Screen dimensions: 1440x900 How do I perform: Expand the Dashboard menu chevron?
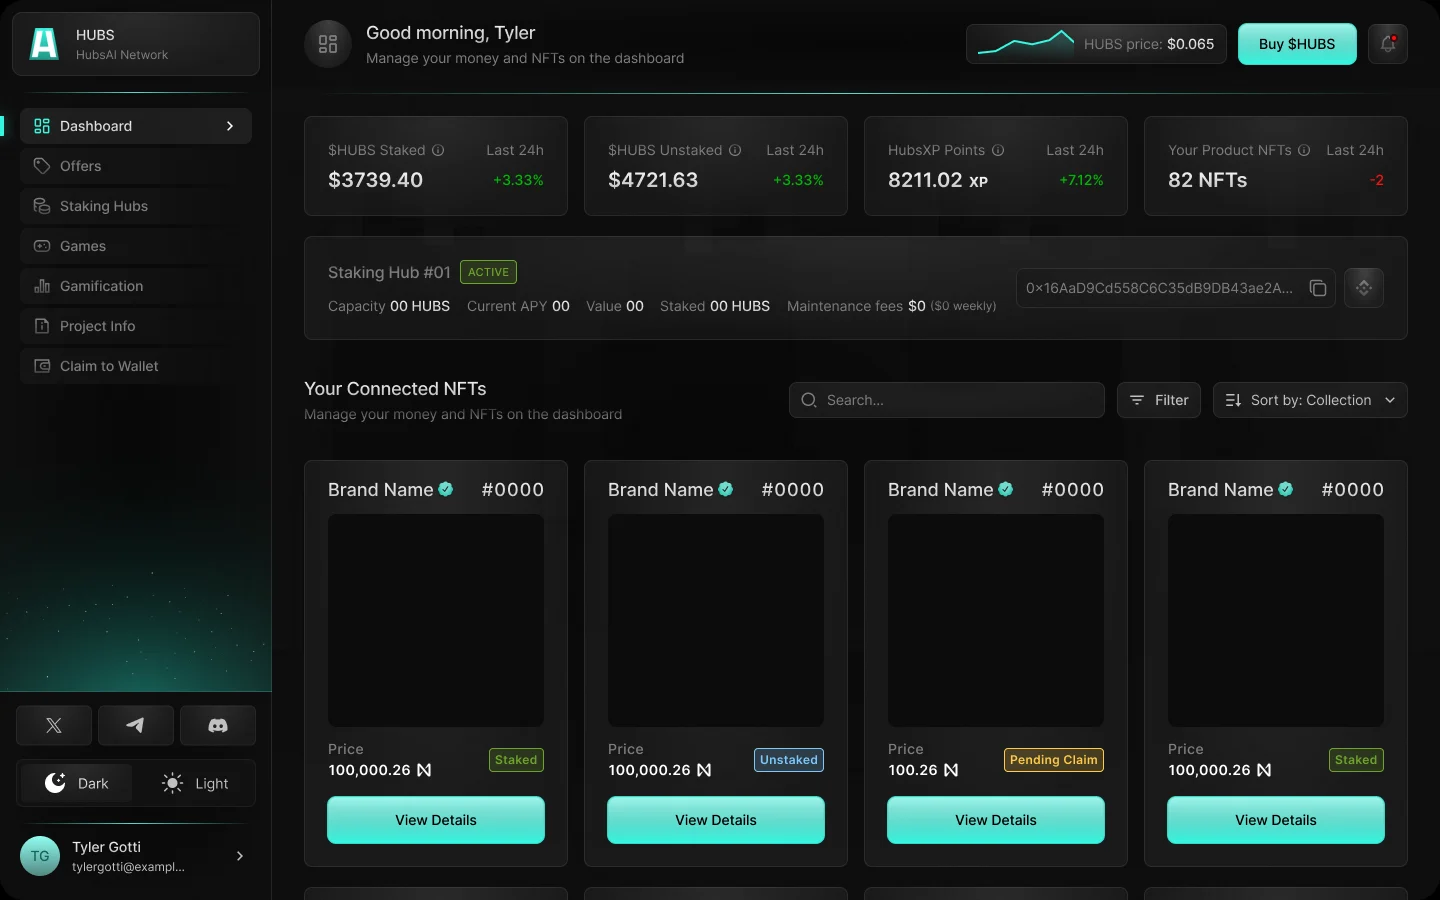pyautogui.click(x=230, y=126)
